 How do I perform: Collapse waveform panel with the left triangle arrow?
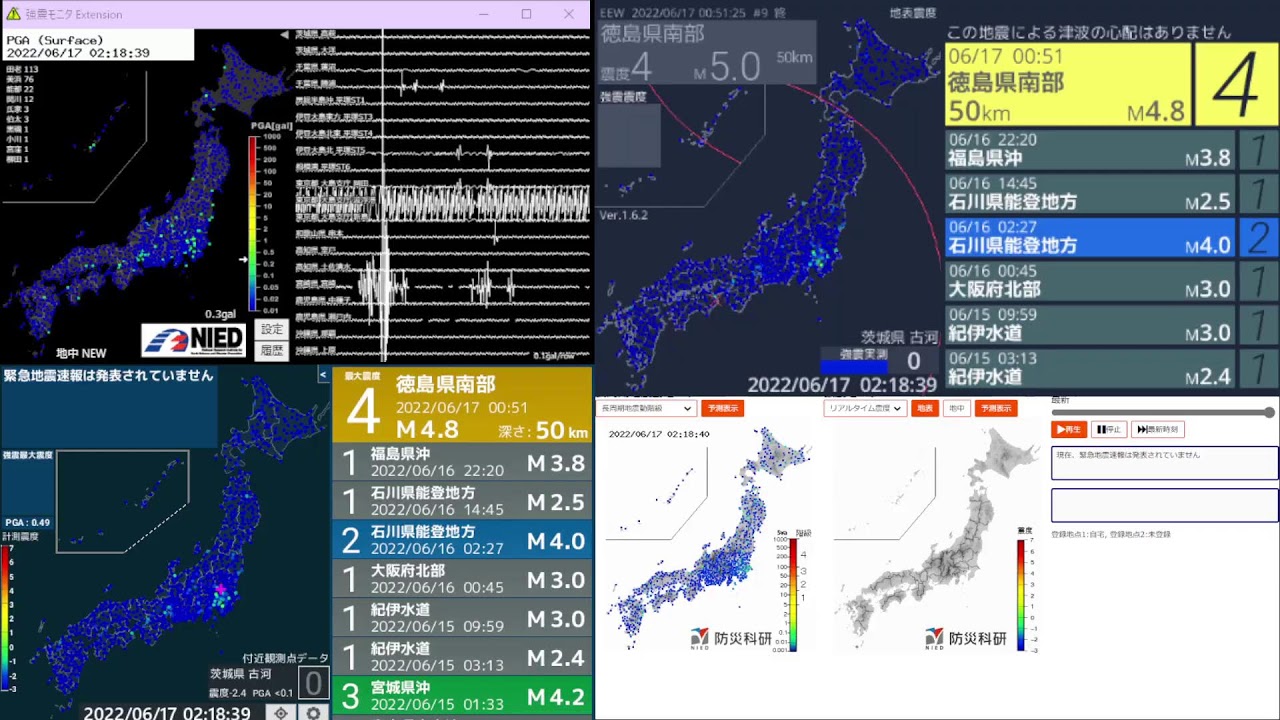click(x=284, y=35)
